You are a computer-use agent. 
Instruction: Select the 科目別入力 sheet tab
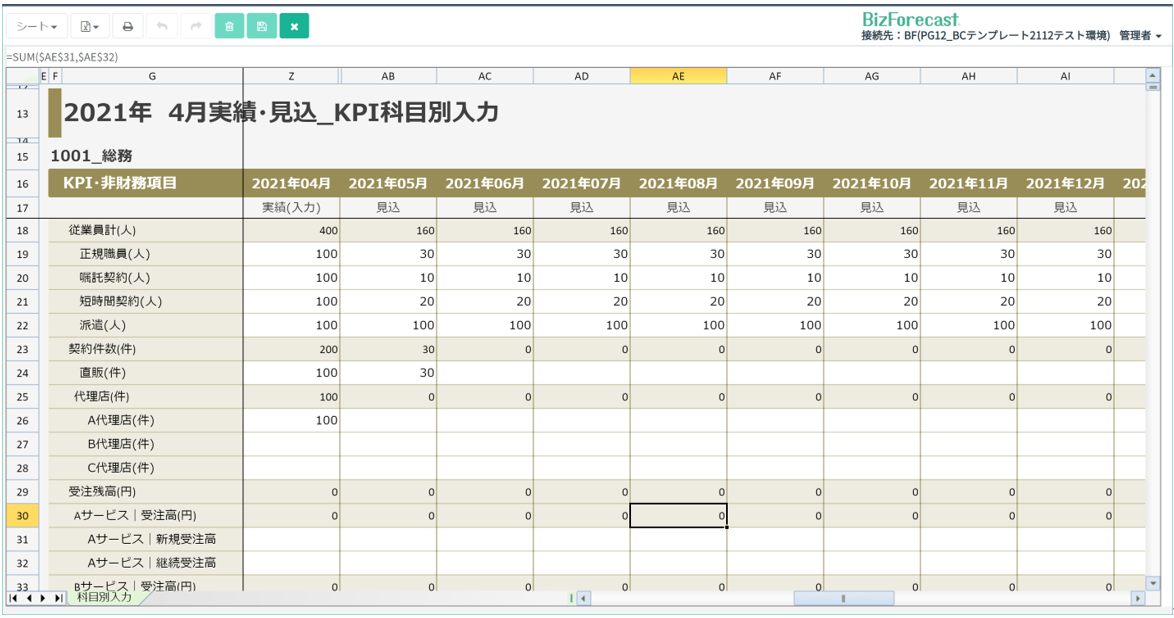(x=104, y=597)
